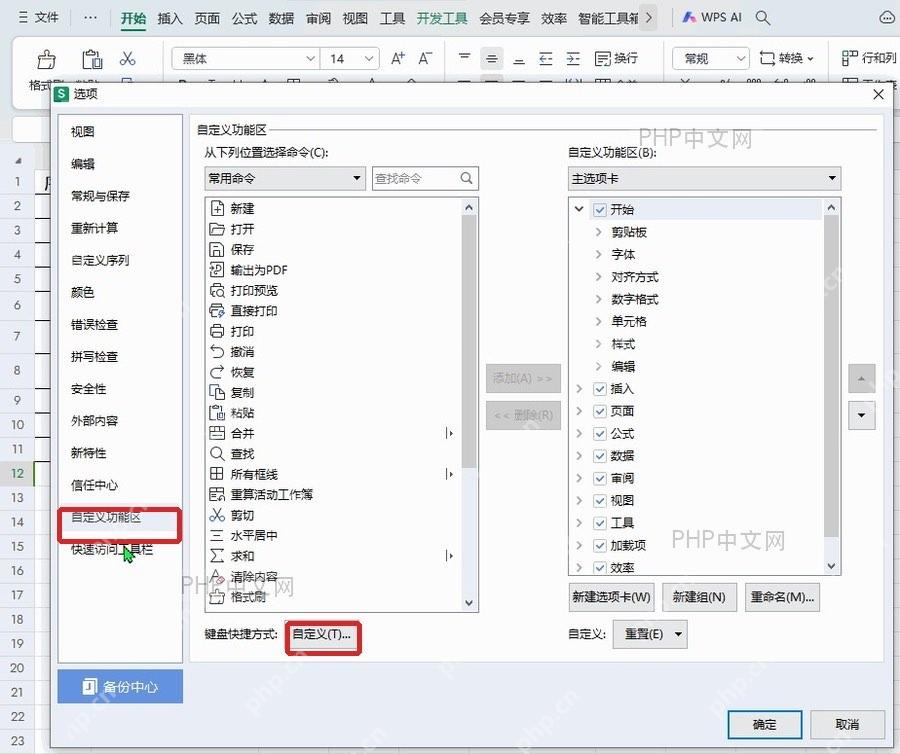Click the Cut (剪切) scissors icon in list
Viewport: 900px width, 754px height.
tap(217, 515)
